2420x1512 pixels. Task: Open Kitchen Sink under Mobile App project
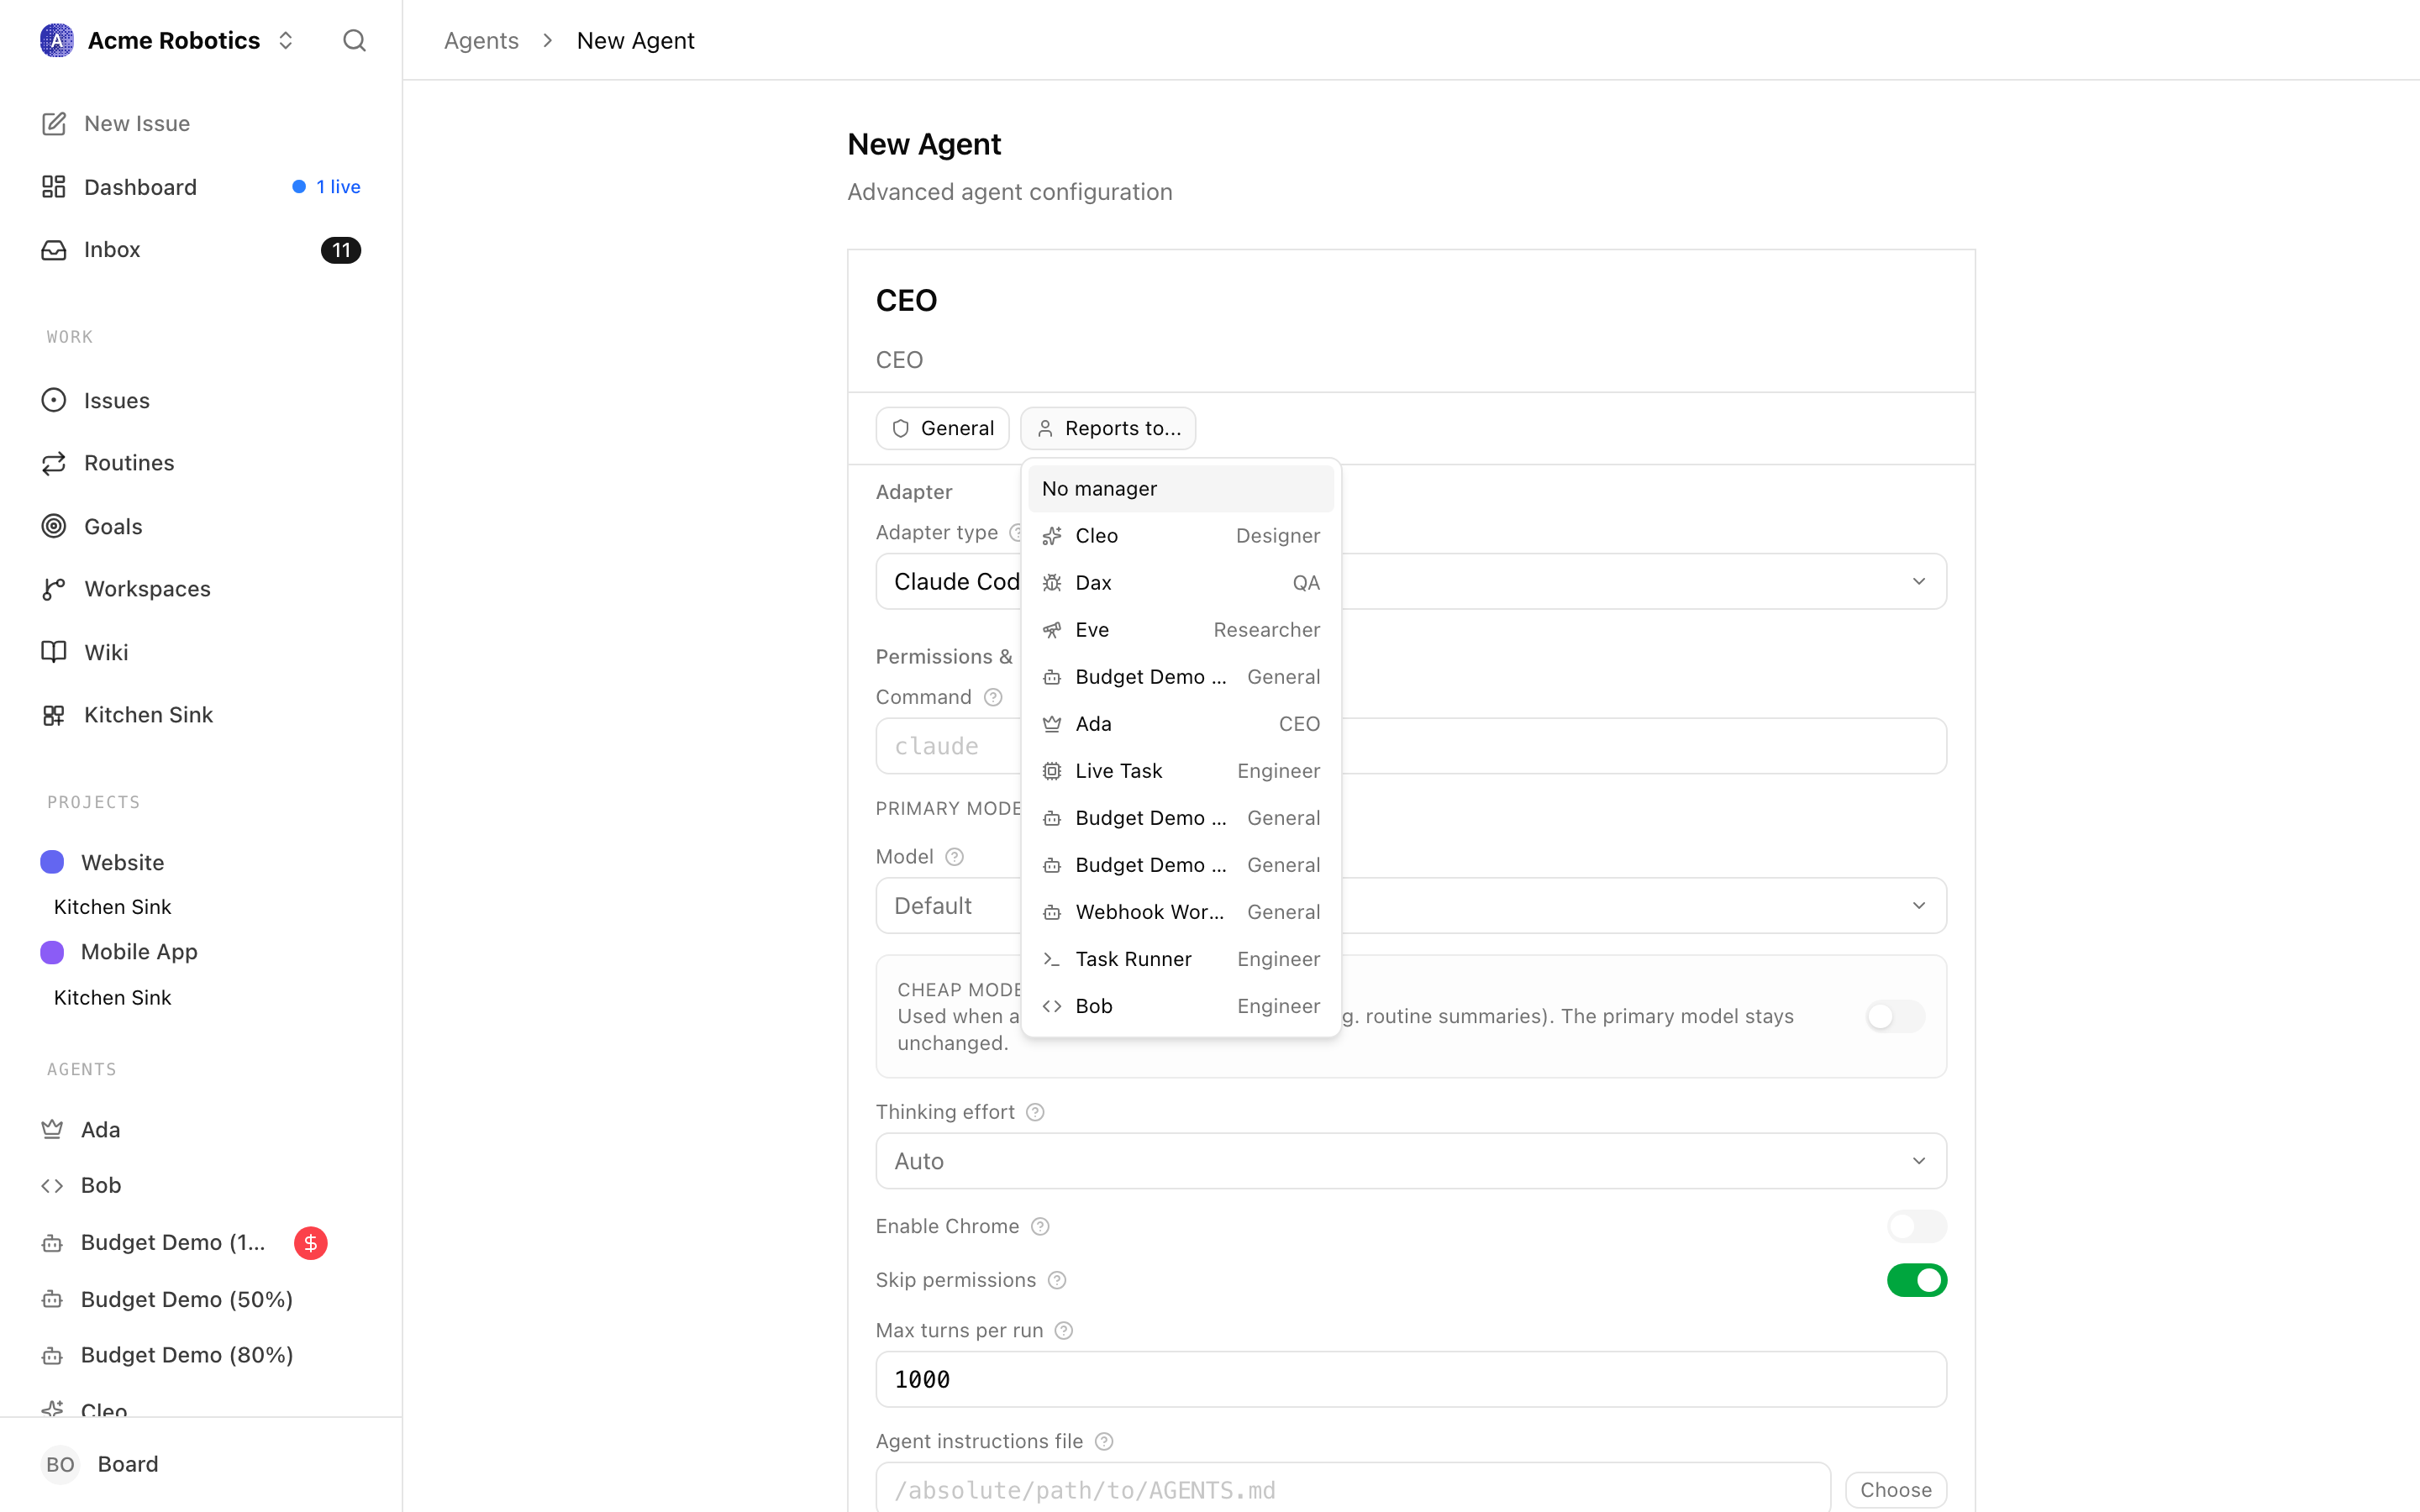click(112, 997)
